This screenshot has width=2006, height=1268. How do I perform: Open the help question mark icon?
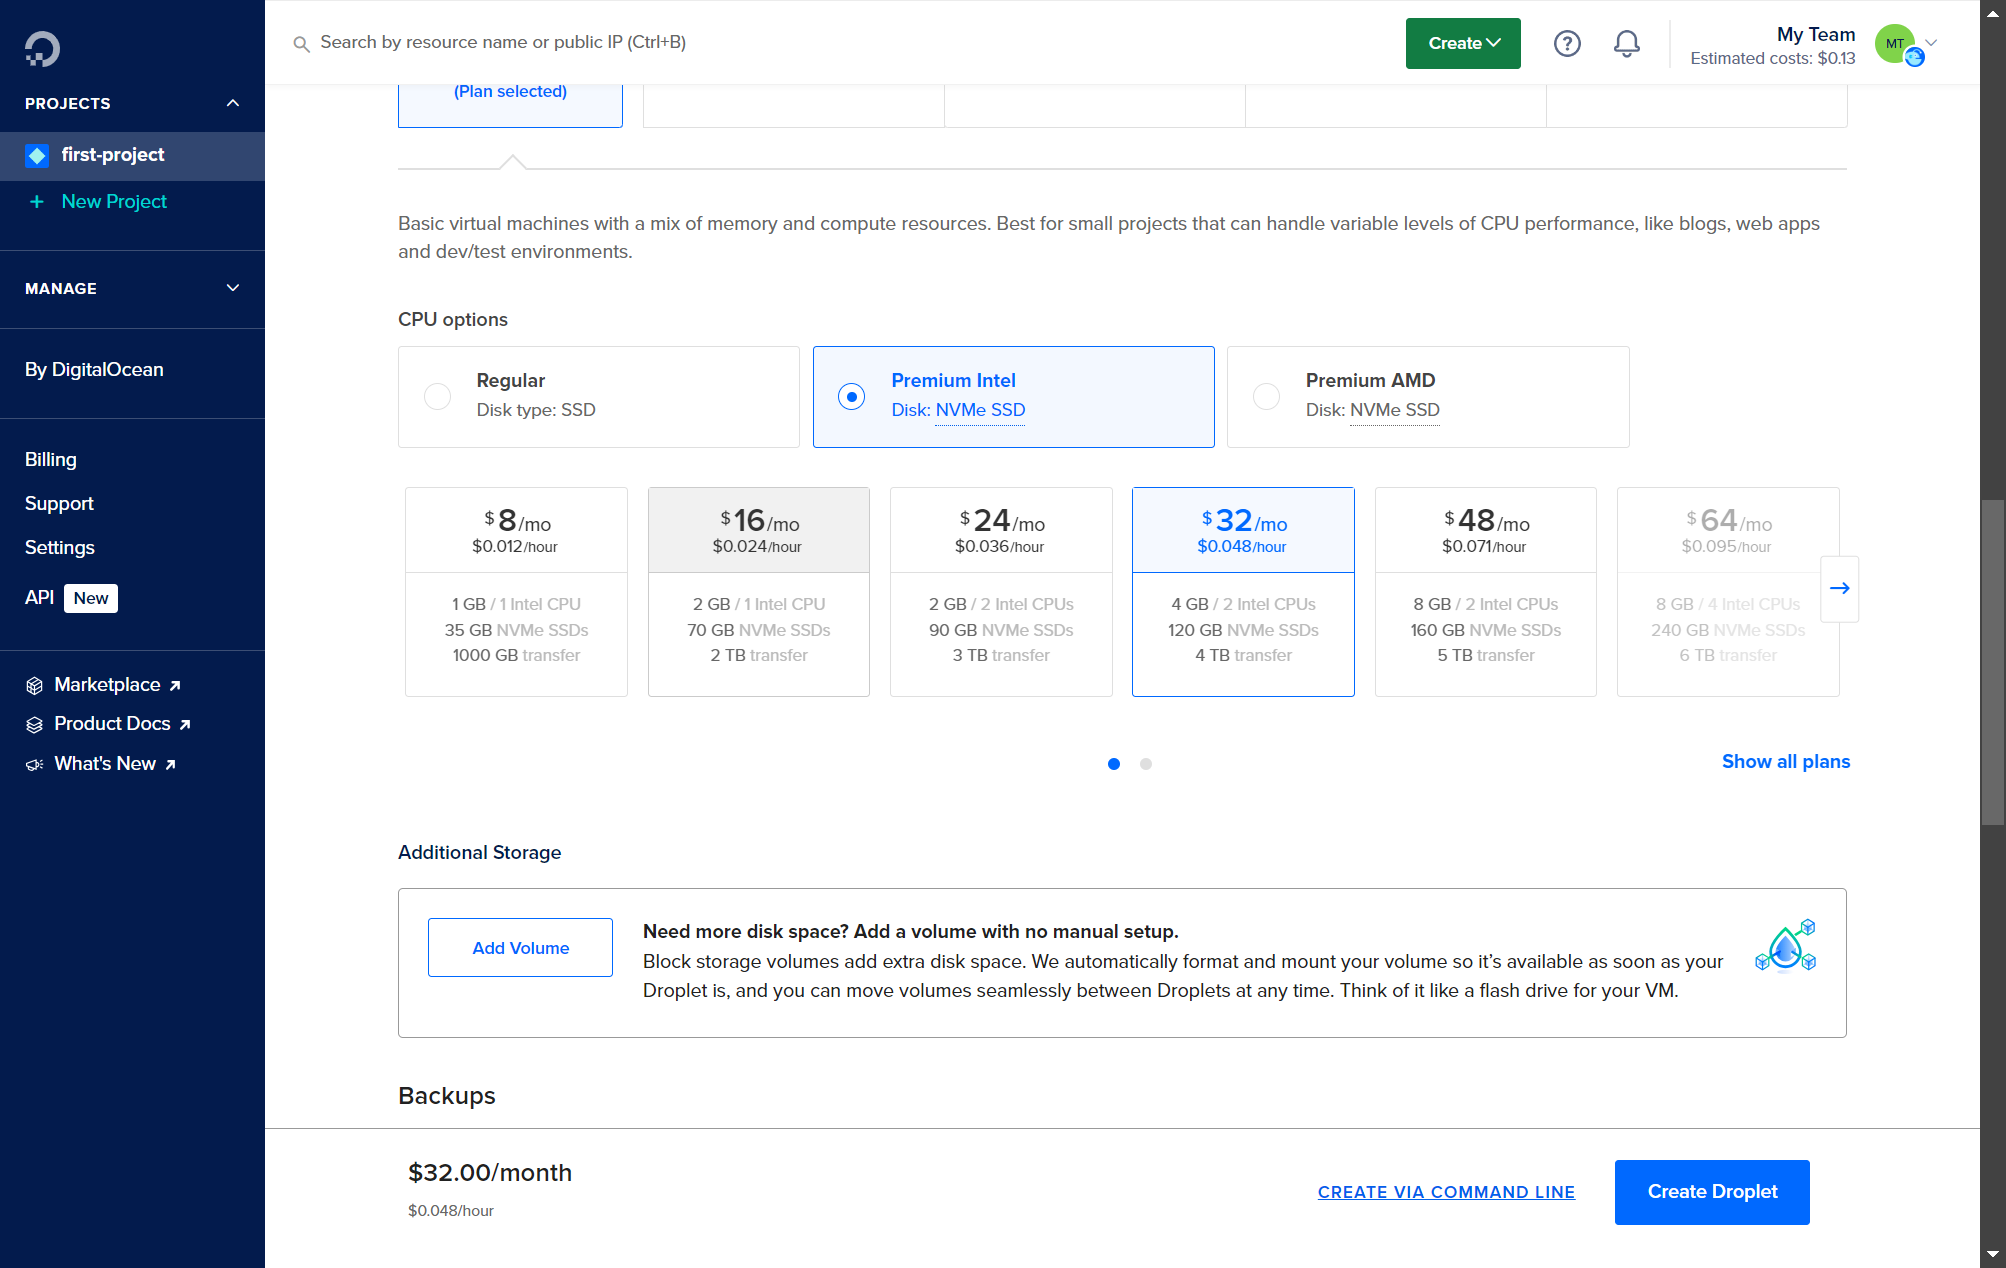pos(1567,43)
